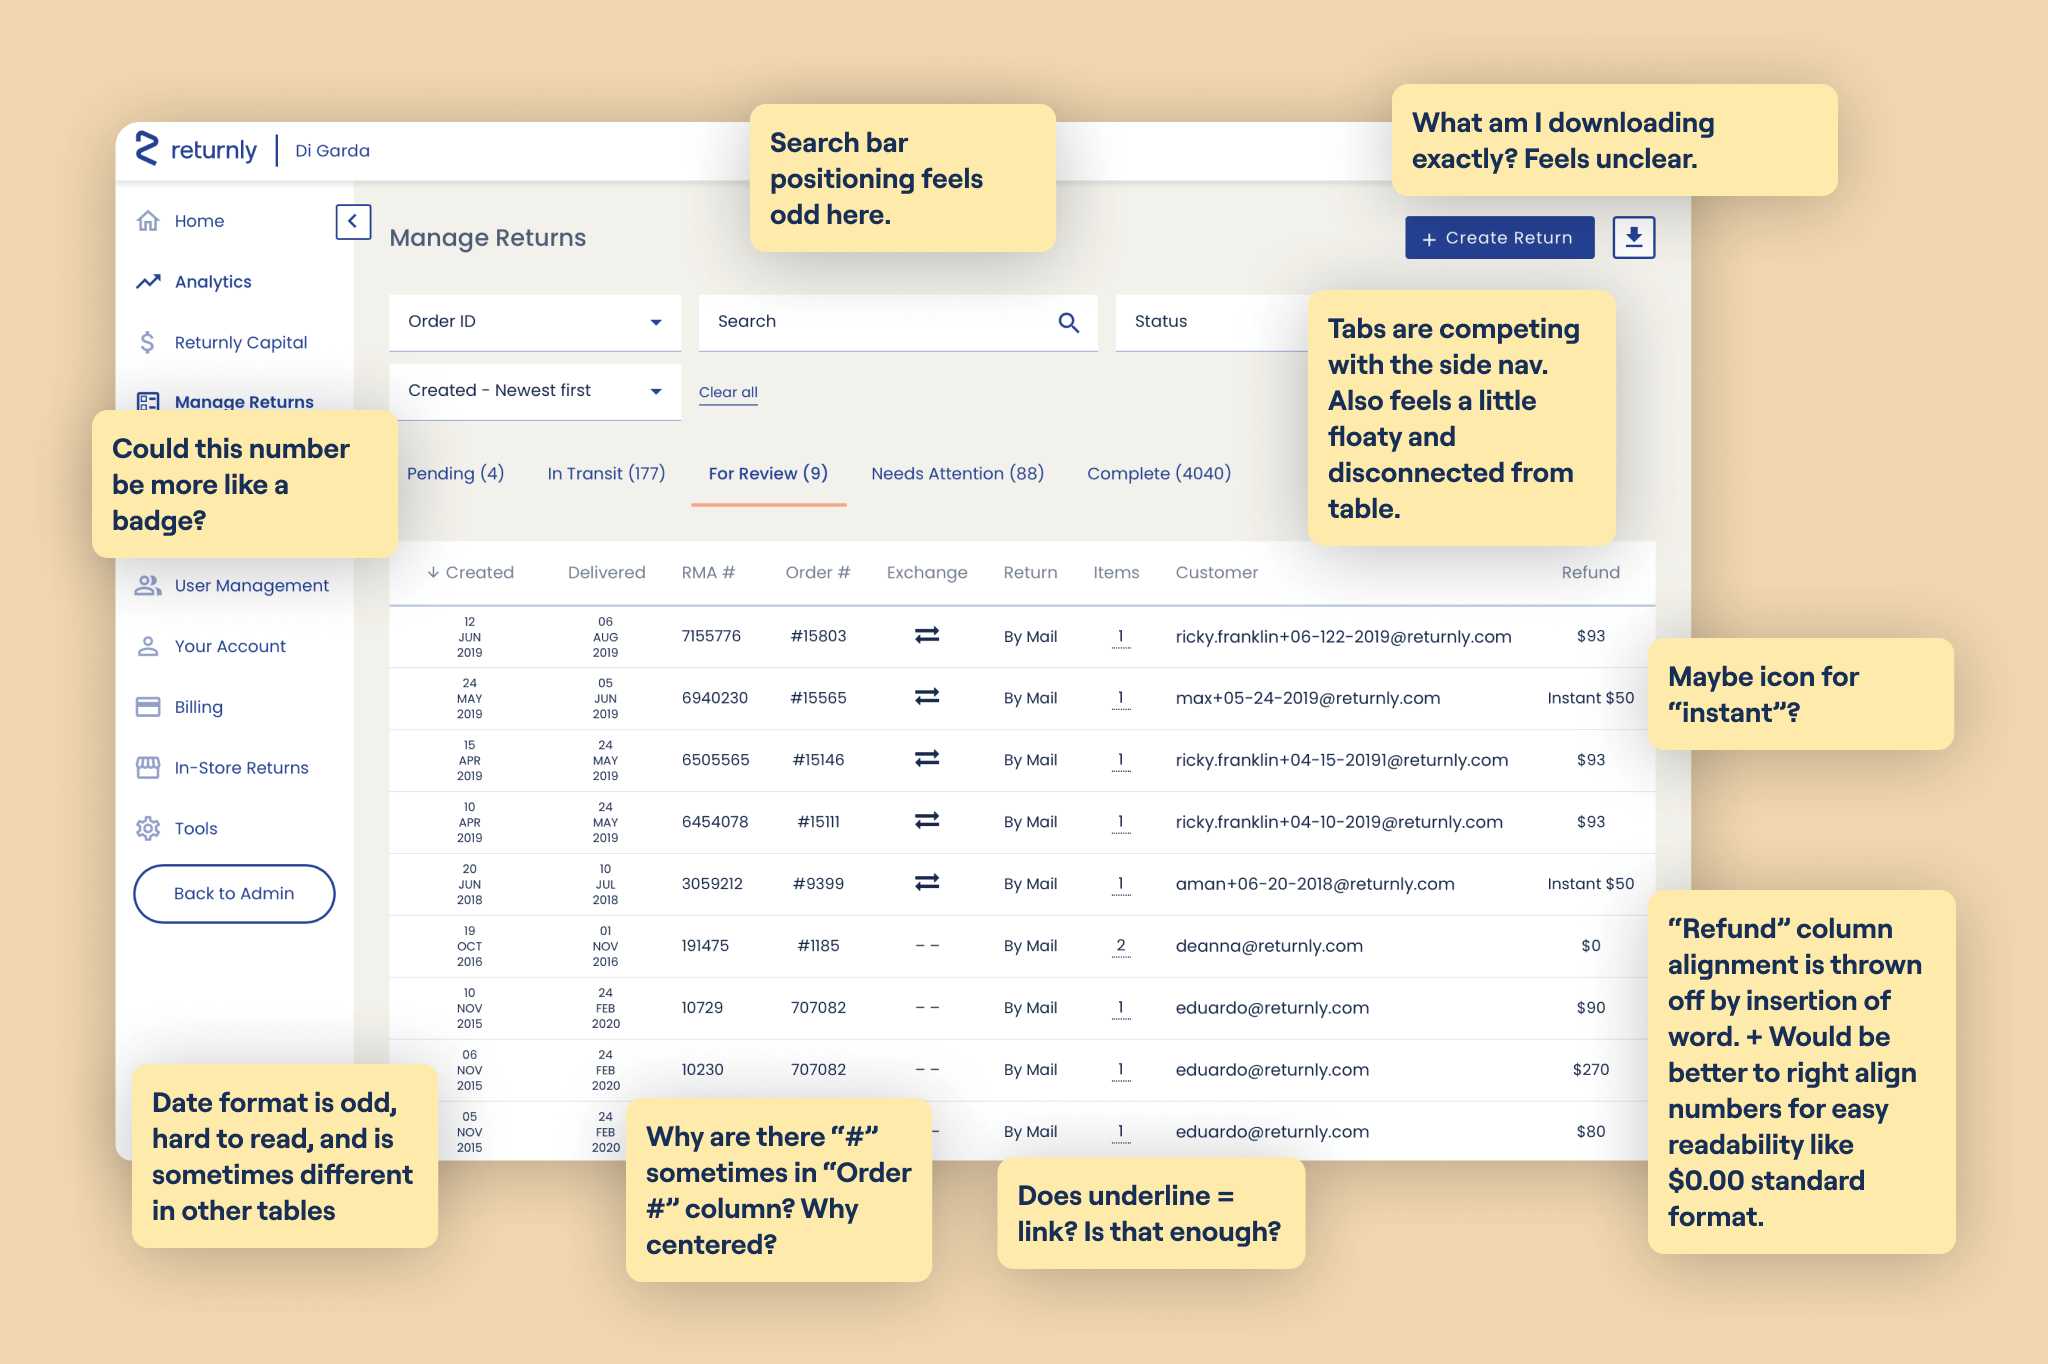Click the Customer column header

tap(1217, 573)
